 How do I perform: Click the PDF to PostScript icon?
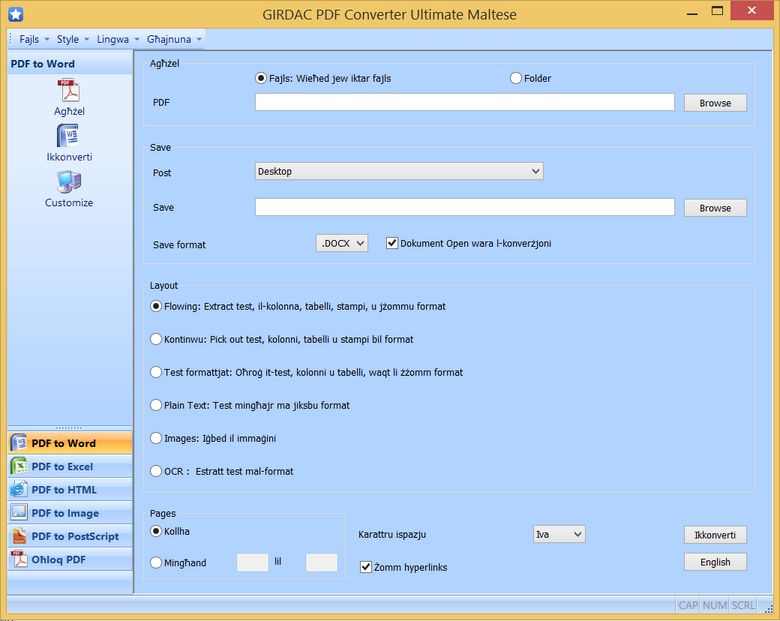(18, 536)
